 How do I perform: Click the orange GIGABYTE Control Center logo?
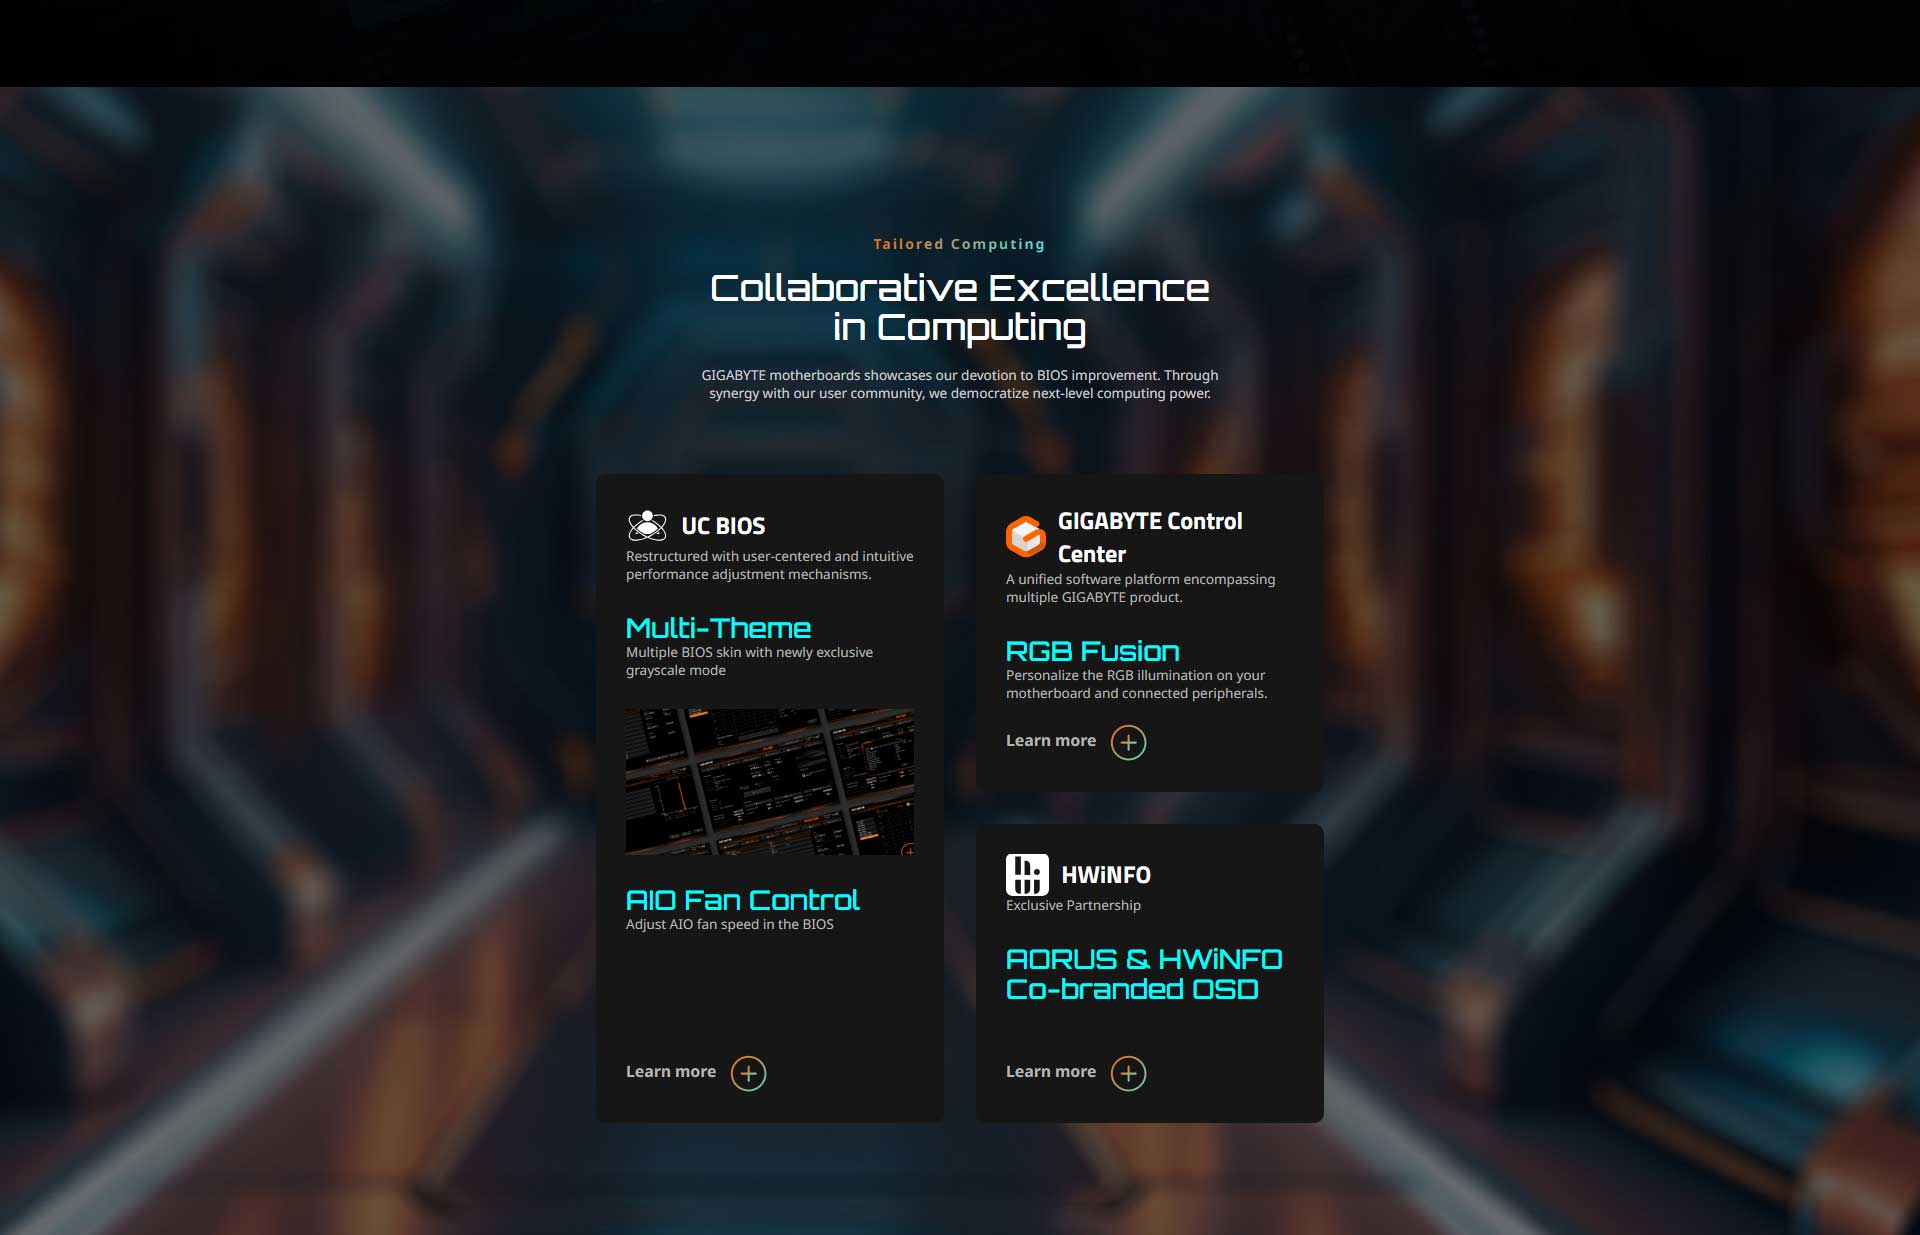[x=1025, y=537]
